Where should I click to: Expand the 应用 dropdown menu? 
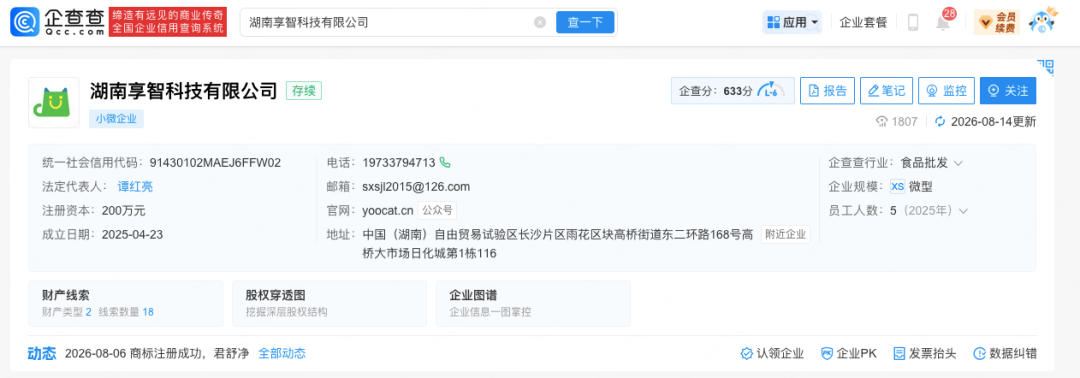pyautogui.click(x=793, y=22)
